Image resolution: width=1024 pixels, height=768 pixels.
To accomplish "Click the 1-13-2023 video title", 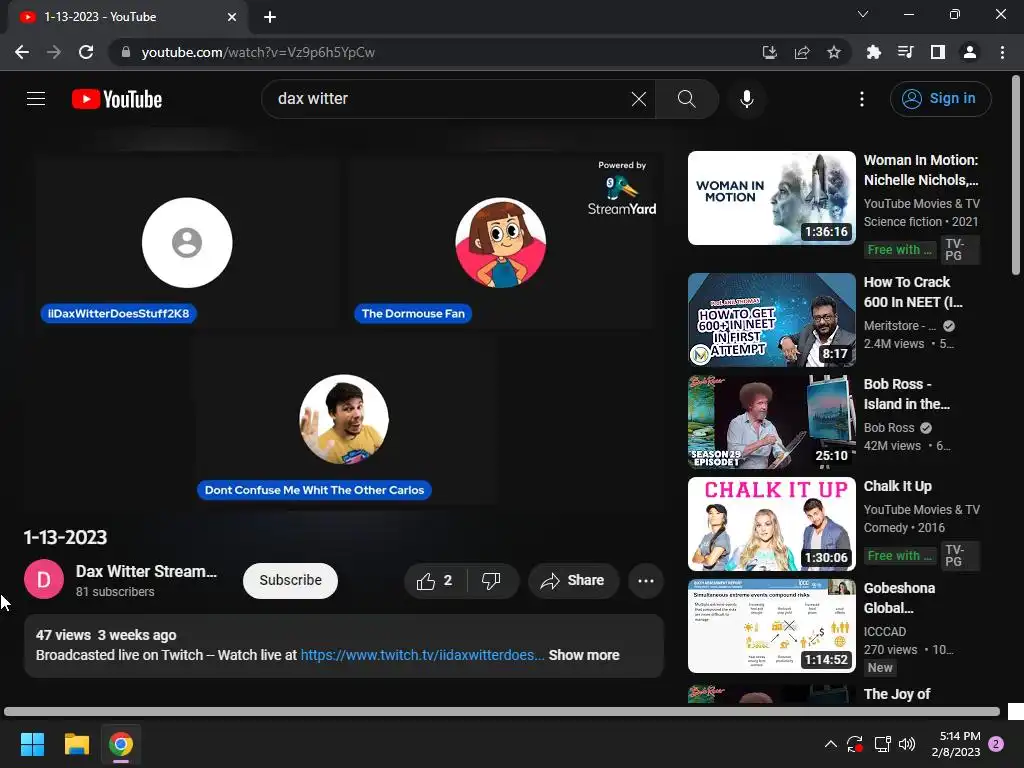I will (65, 537).
